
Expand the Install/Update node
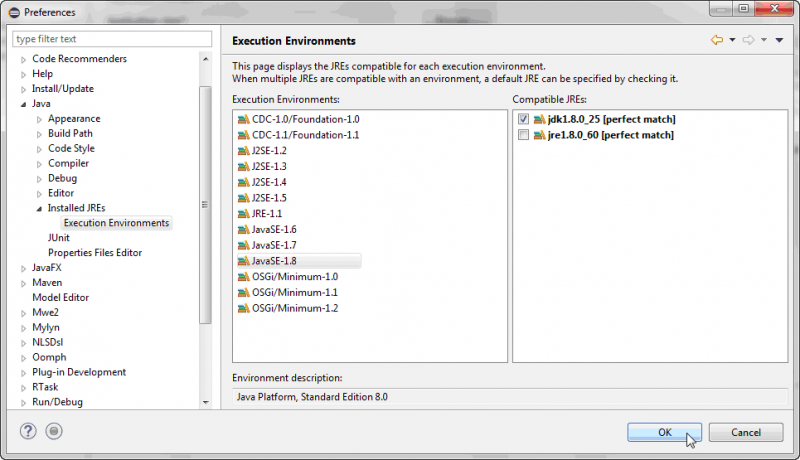click(x=23, y=89)
